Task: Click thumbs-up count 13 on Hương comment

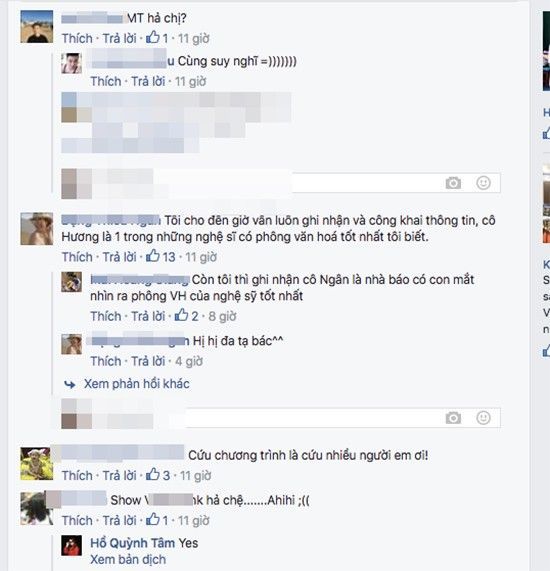Action: click(161, 256)
